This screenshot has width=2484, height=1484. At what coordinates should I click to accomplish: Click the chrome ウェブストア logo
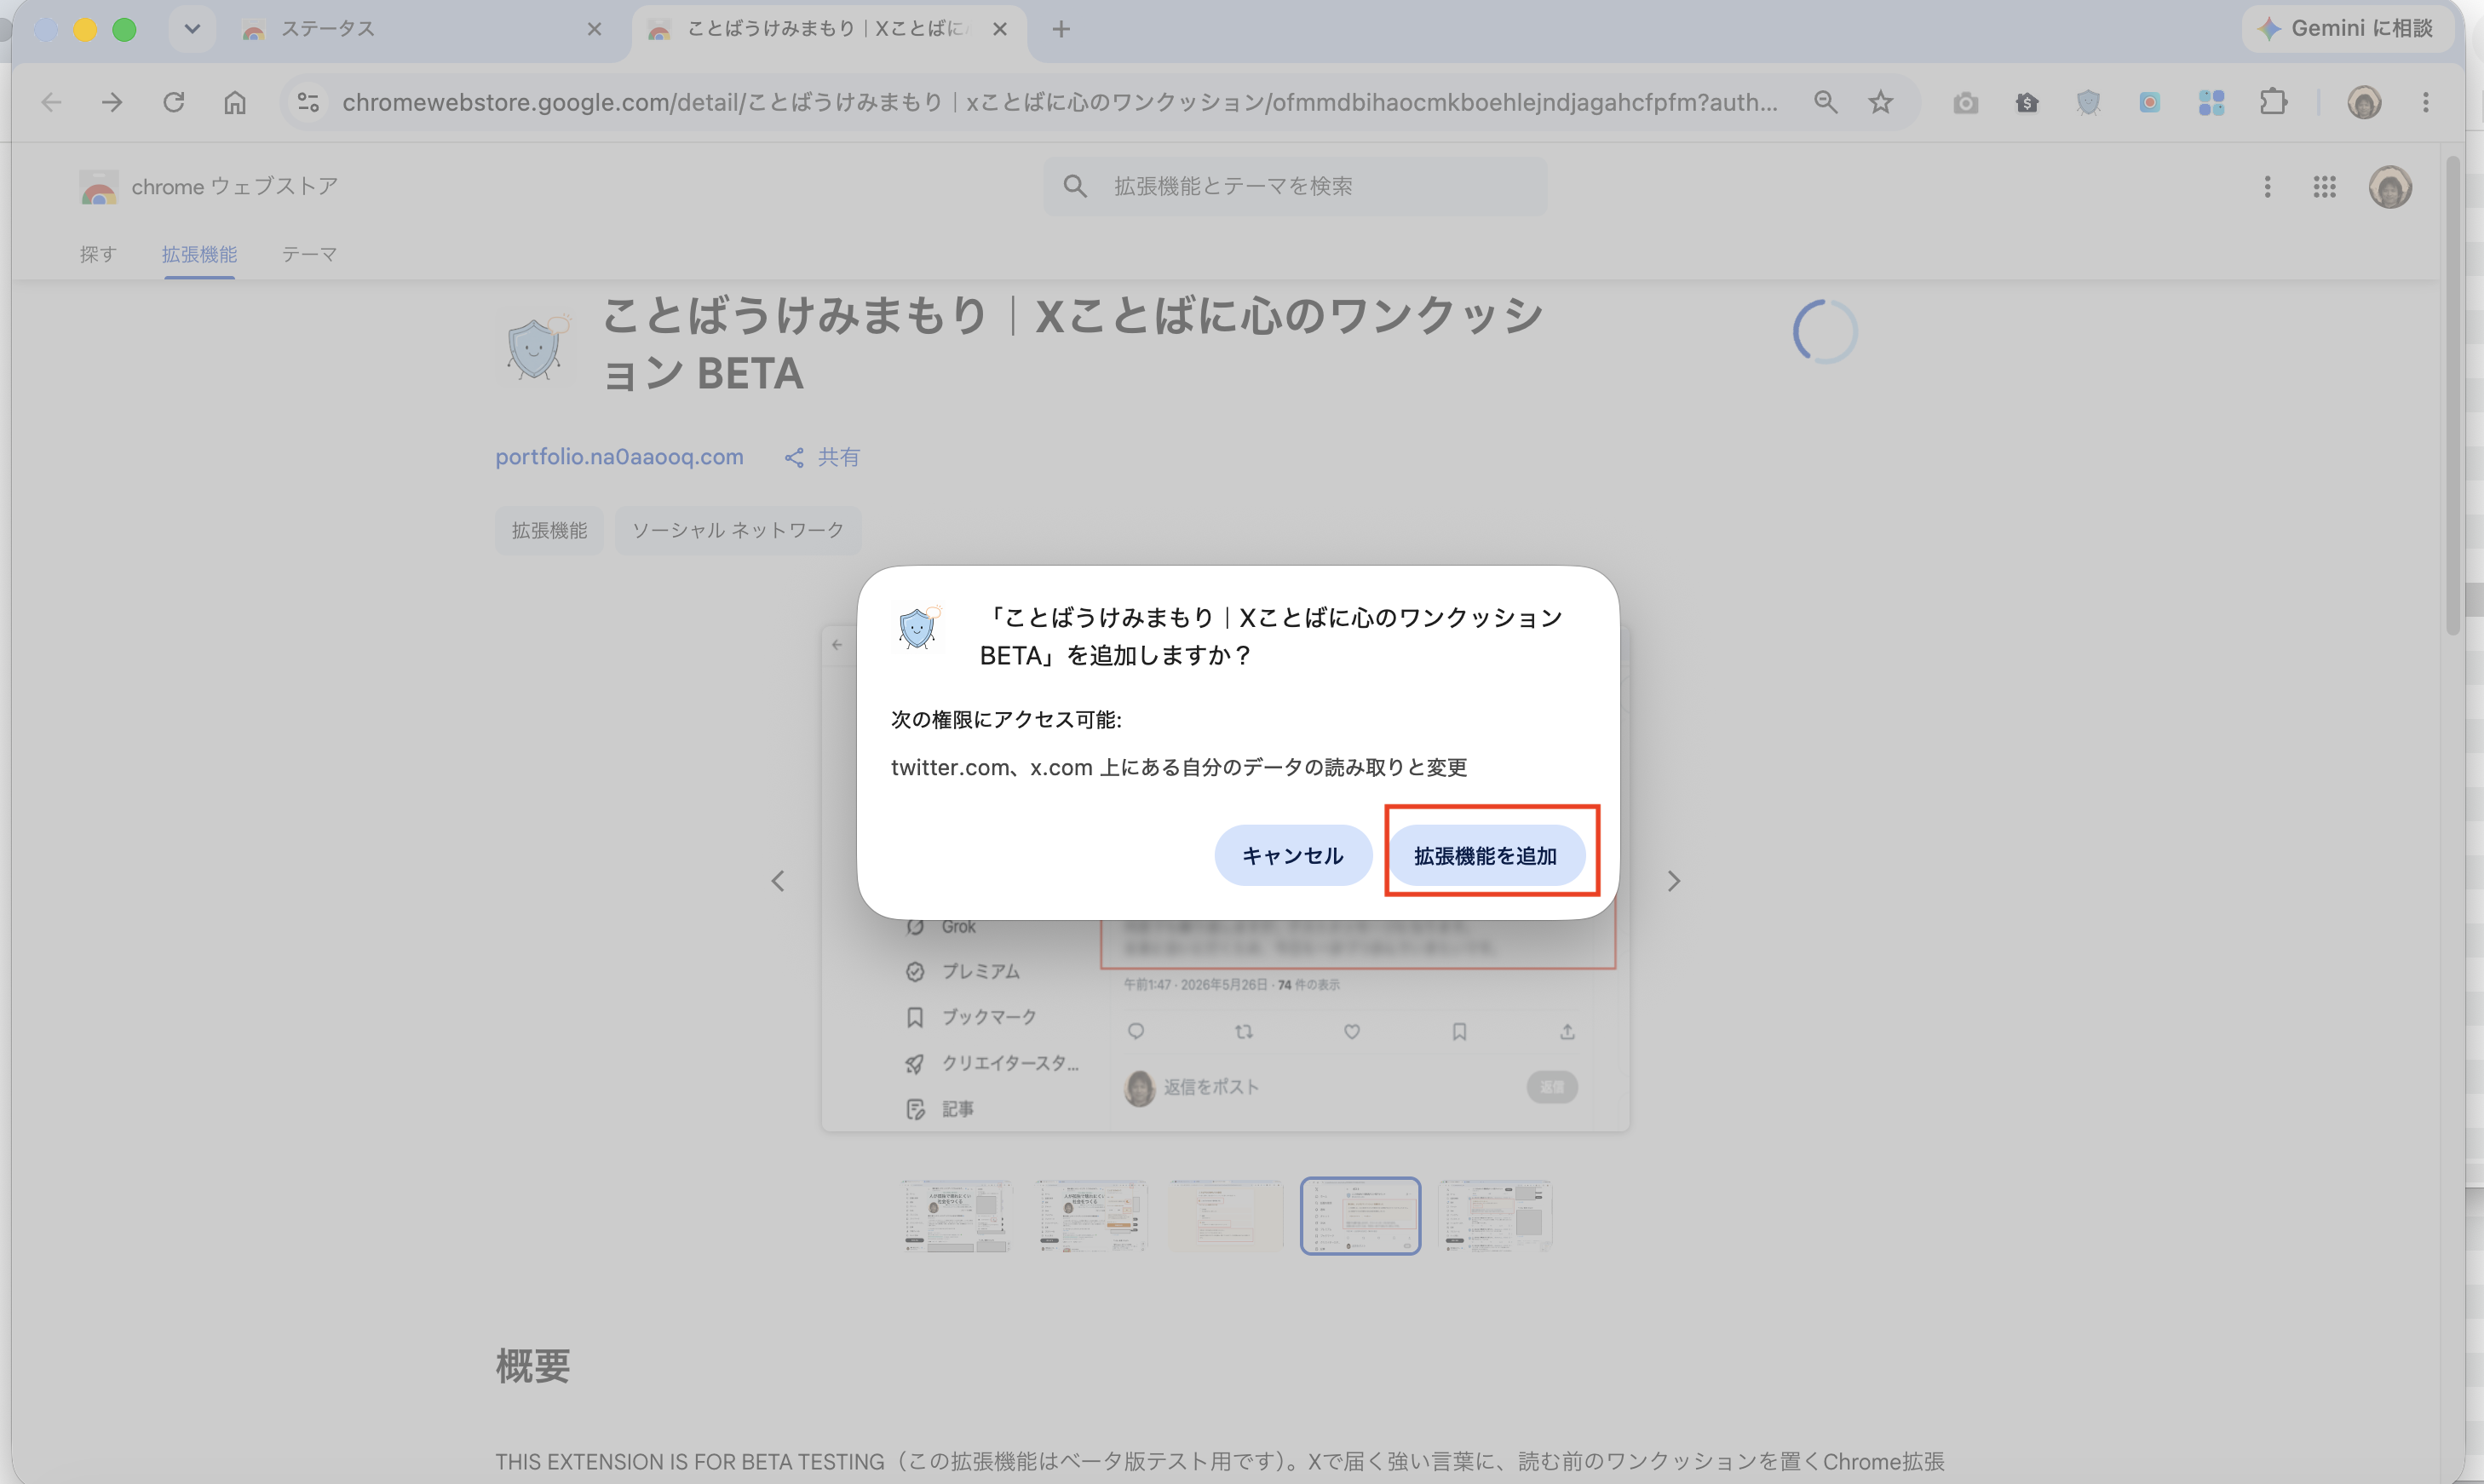209,186
